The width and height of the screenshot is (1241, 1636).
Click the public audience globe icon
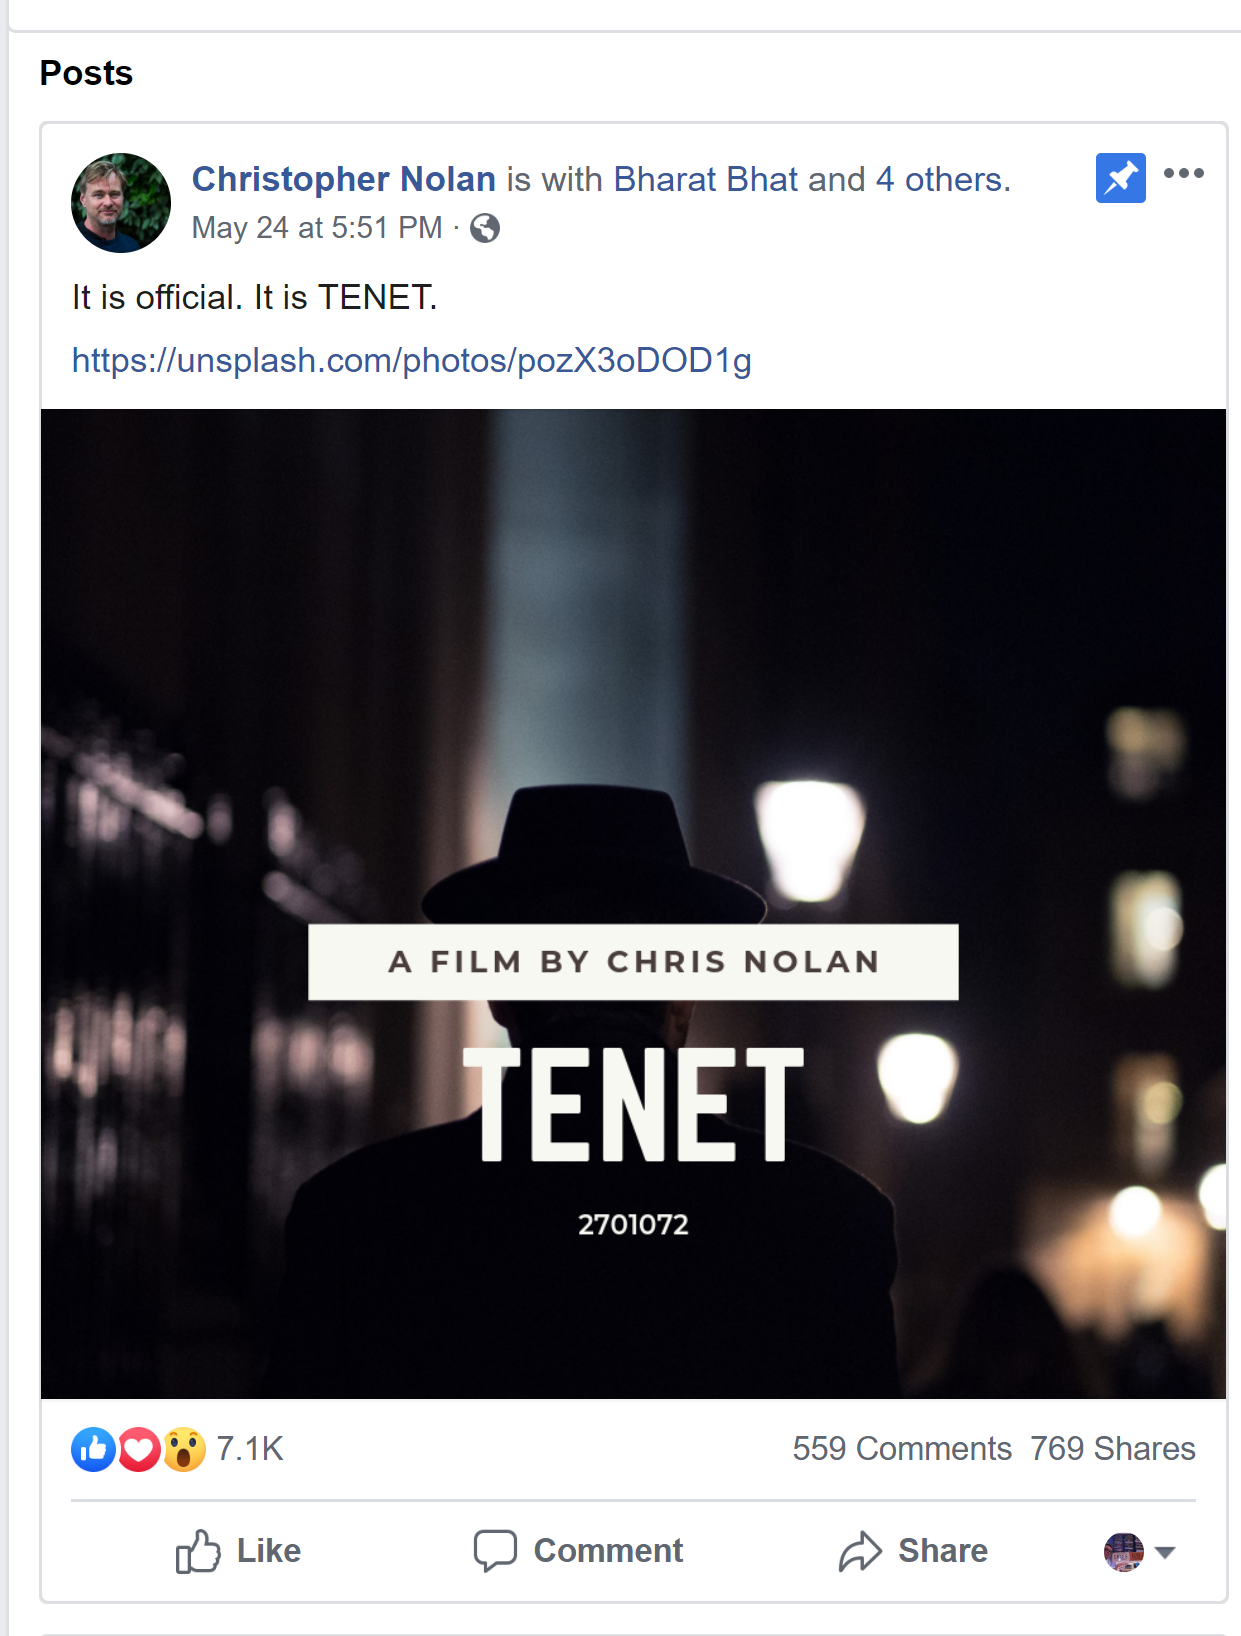(485, 228)
